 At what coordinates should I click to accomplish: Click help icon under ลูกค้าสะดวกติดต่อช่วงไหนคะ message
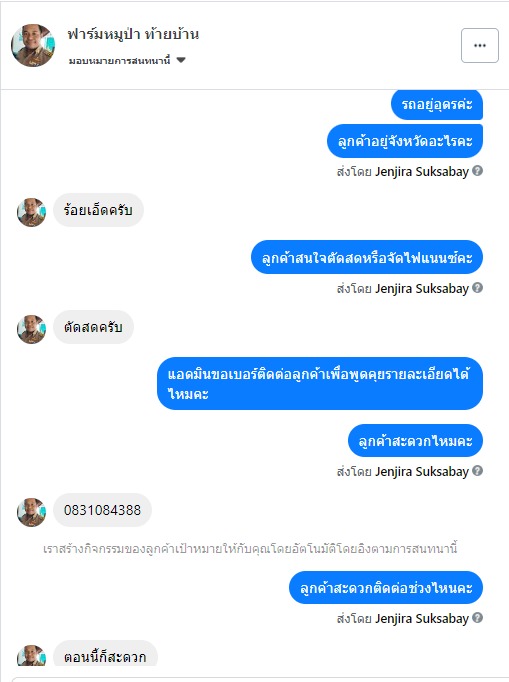click(477, 618)
